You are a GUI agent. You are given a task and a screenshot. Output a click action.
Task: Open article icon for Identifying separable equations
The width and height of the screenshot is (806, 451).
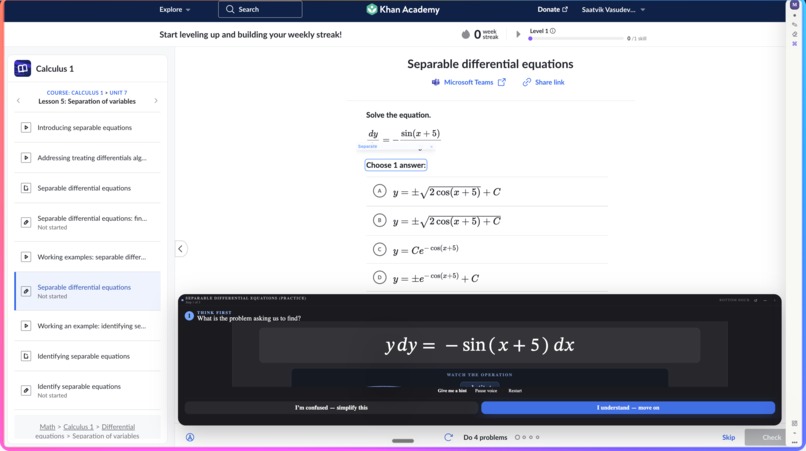coord(26,356)
